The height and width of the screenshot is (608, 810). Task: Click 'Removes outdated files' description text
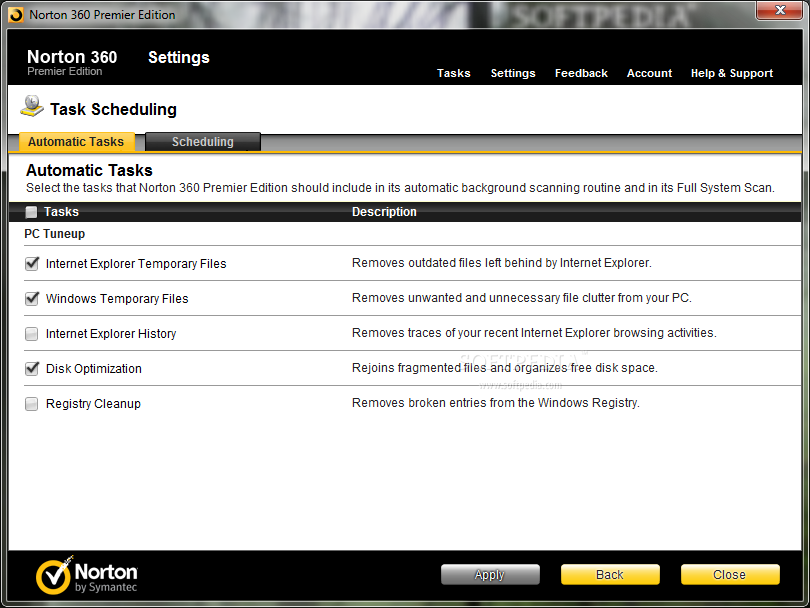502,262
